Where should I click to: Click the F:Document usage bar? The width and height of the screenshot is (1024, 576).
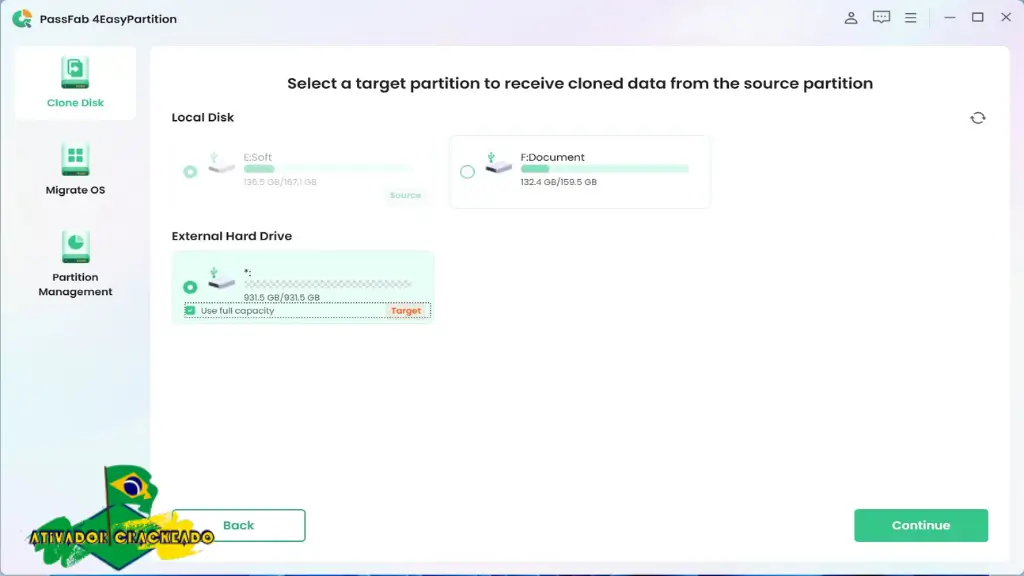pyautogui.click(x=604, y=169)
